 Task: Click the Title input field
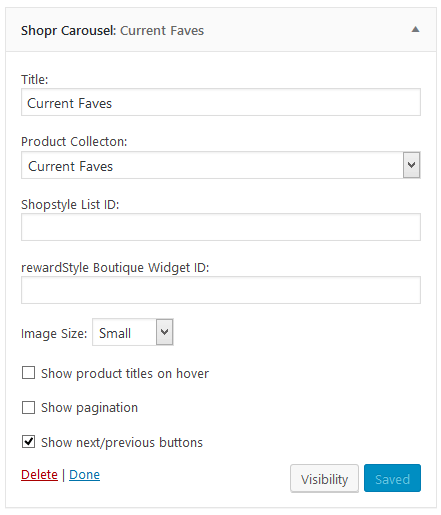[x=221, y=102]
